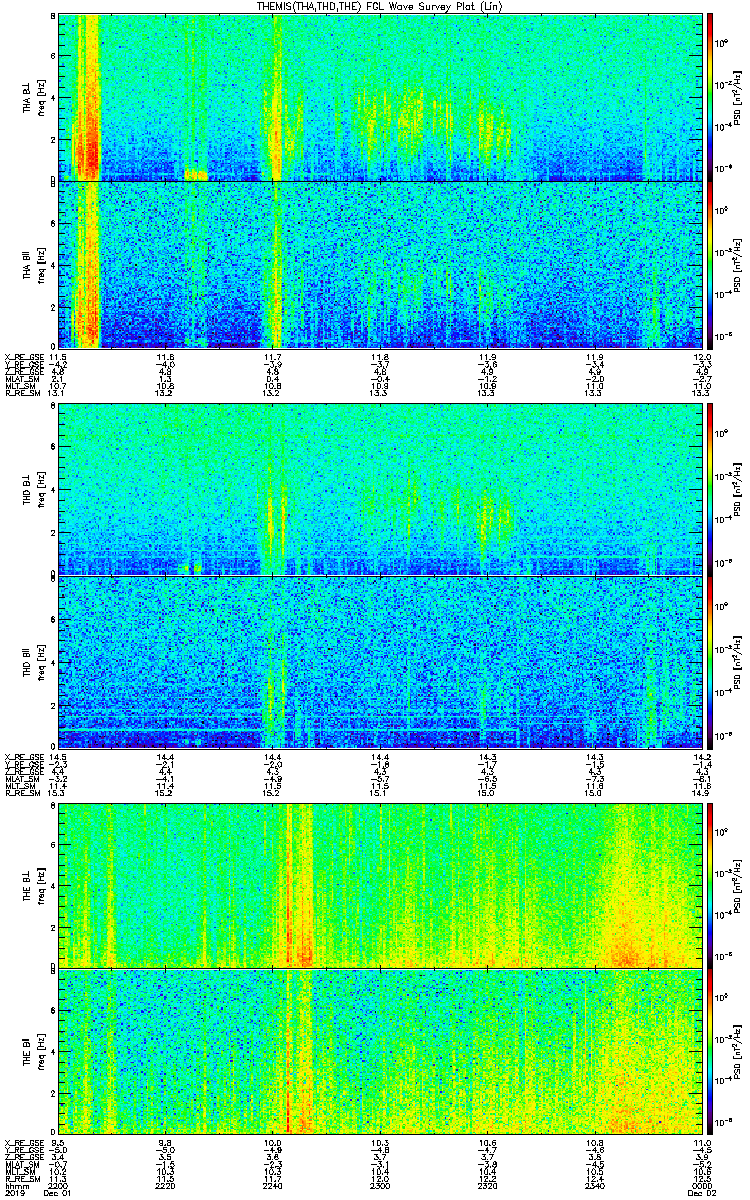750x1200 pixels.
Task: Click the THD B∥ PSD color bar
Action: [710, 661]
